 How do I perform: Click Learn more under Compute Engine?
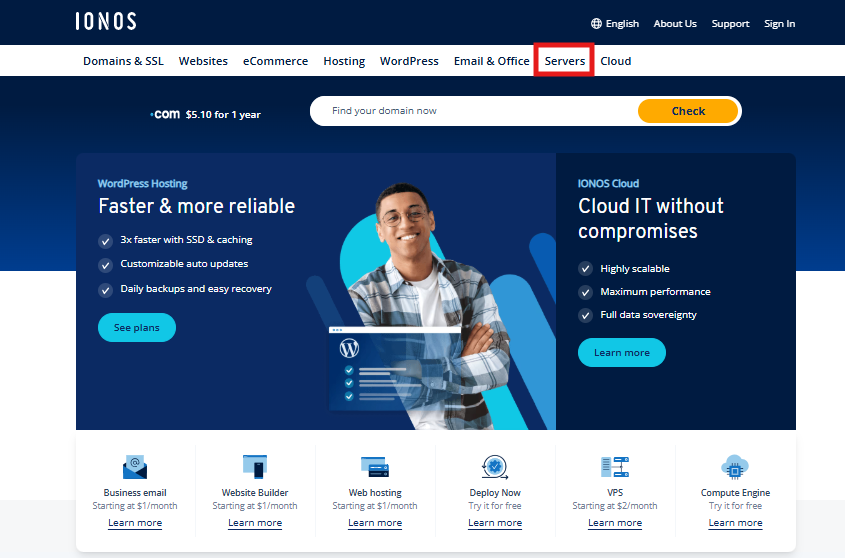coord(735,523)
